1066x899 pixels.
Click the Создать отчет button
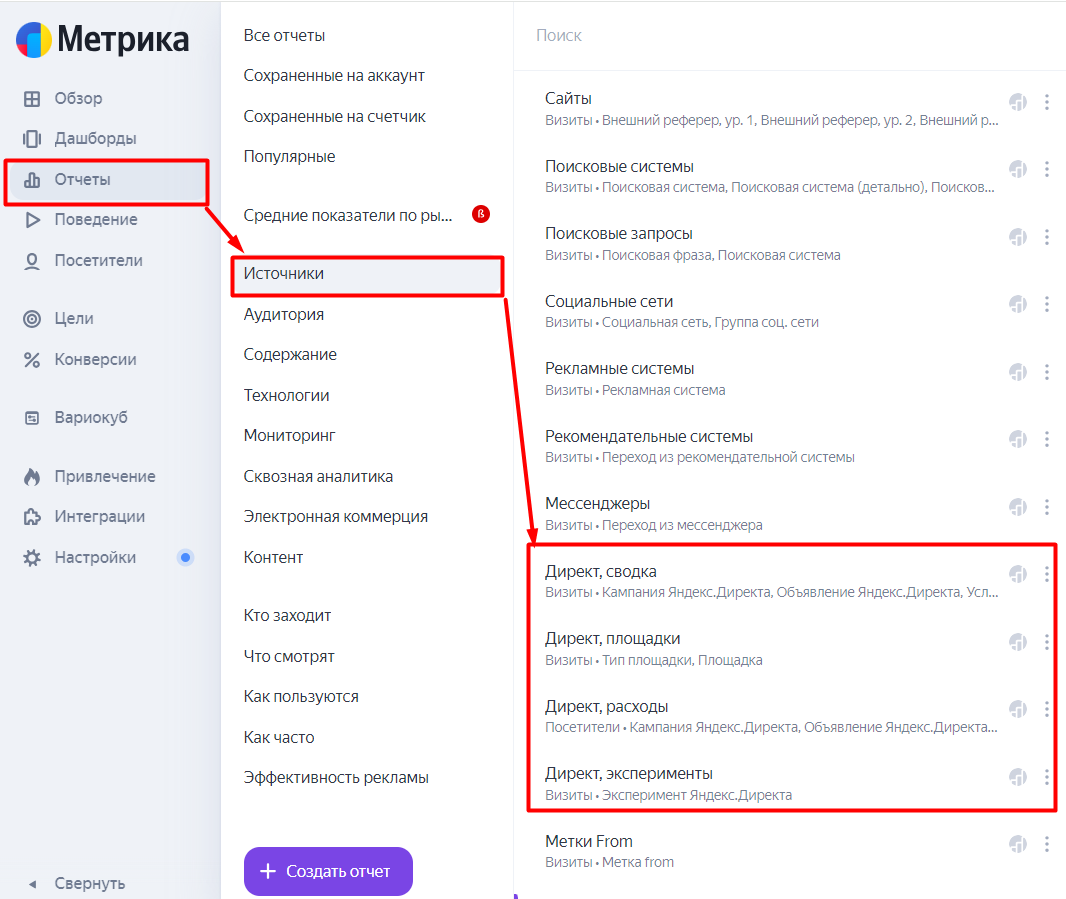coord(328,871)
